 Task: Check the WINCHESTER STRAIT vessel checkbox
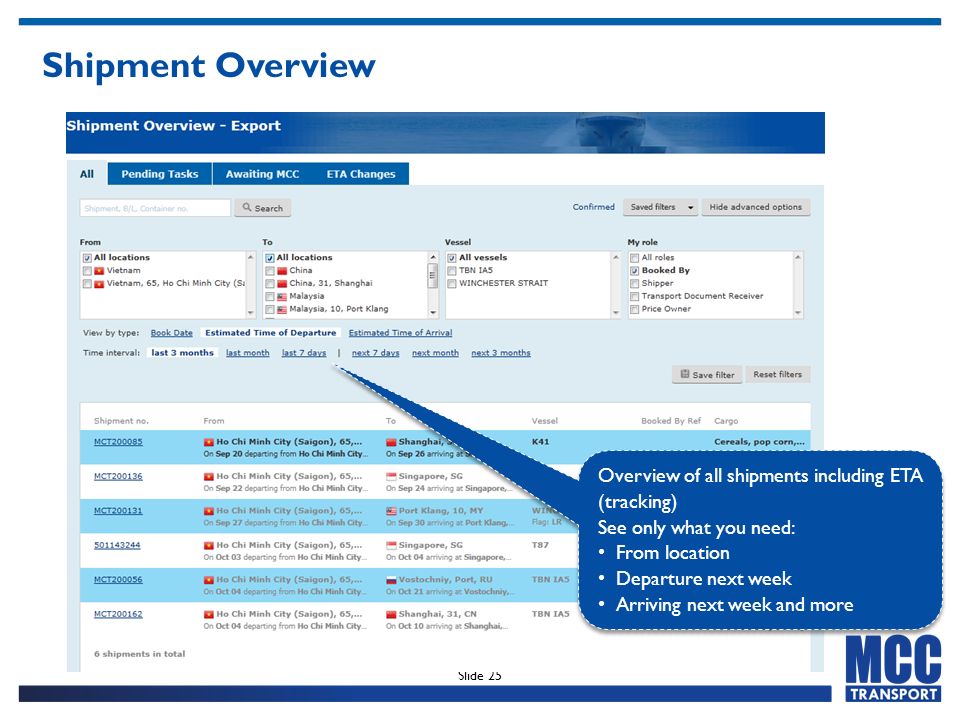point(452,283)
